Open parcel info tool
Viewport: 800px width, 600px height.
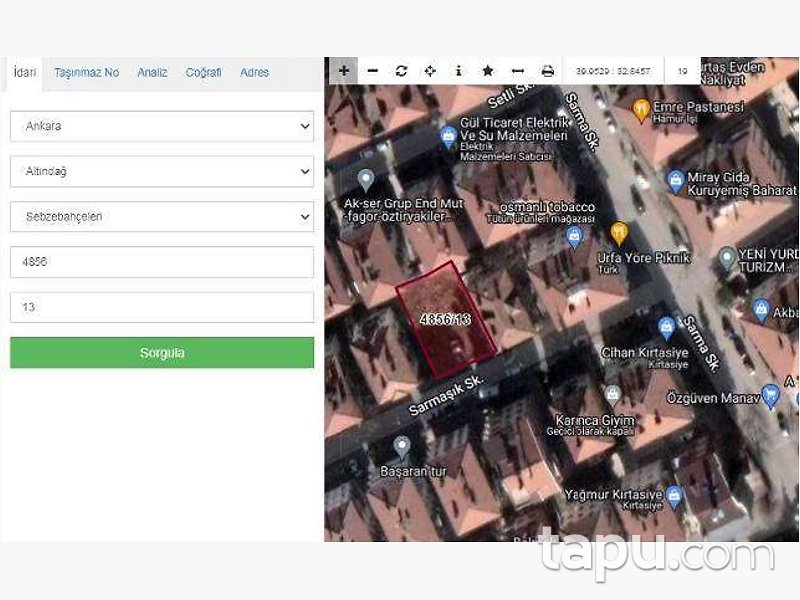tap(459, 71)
